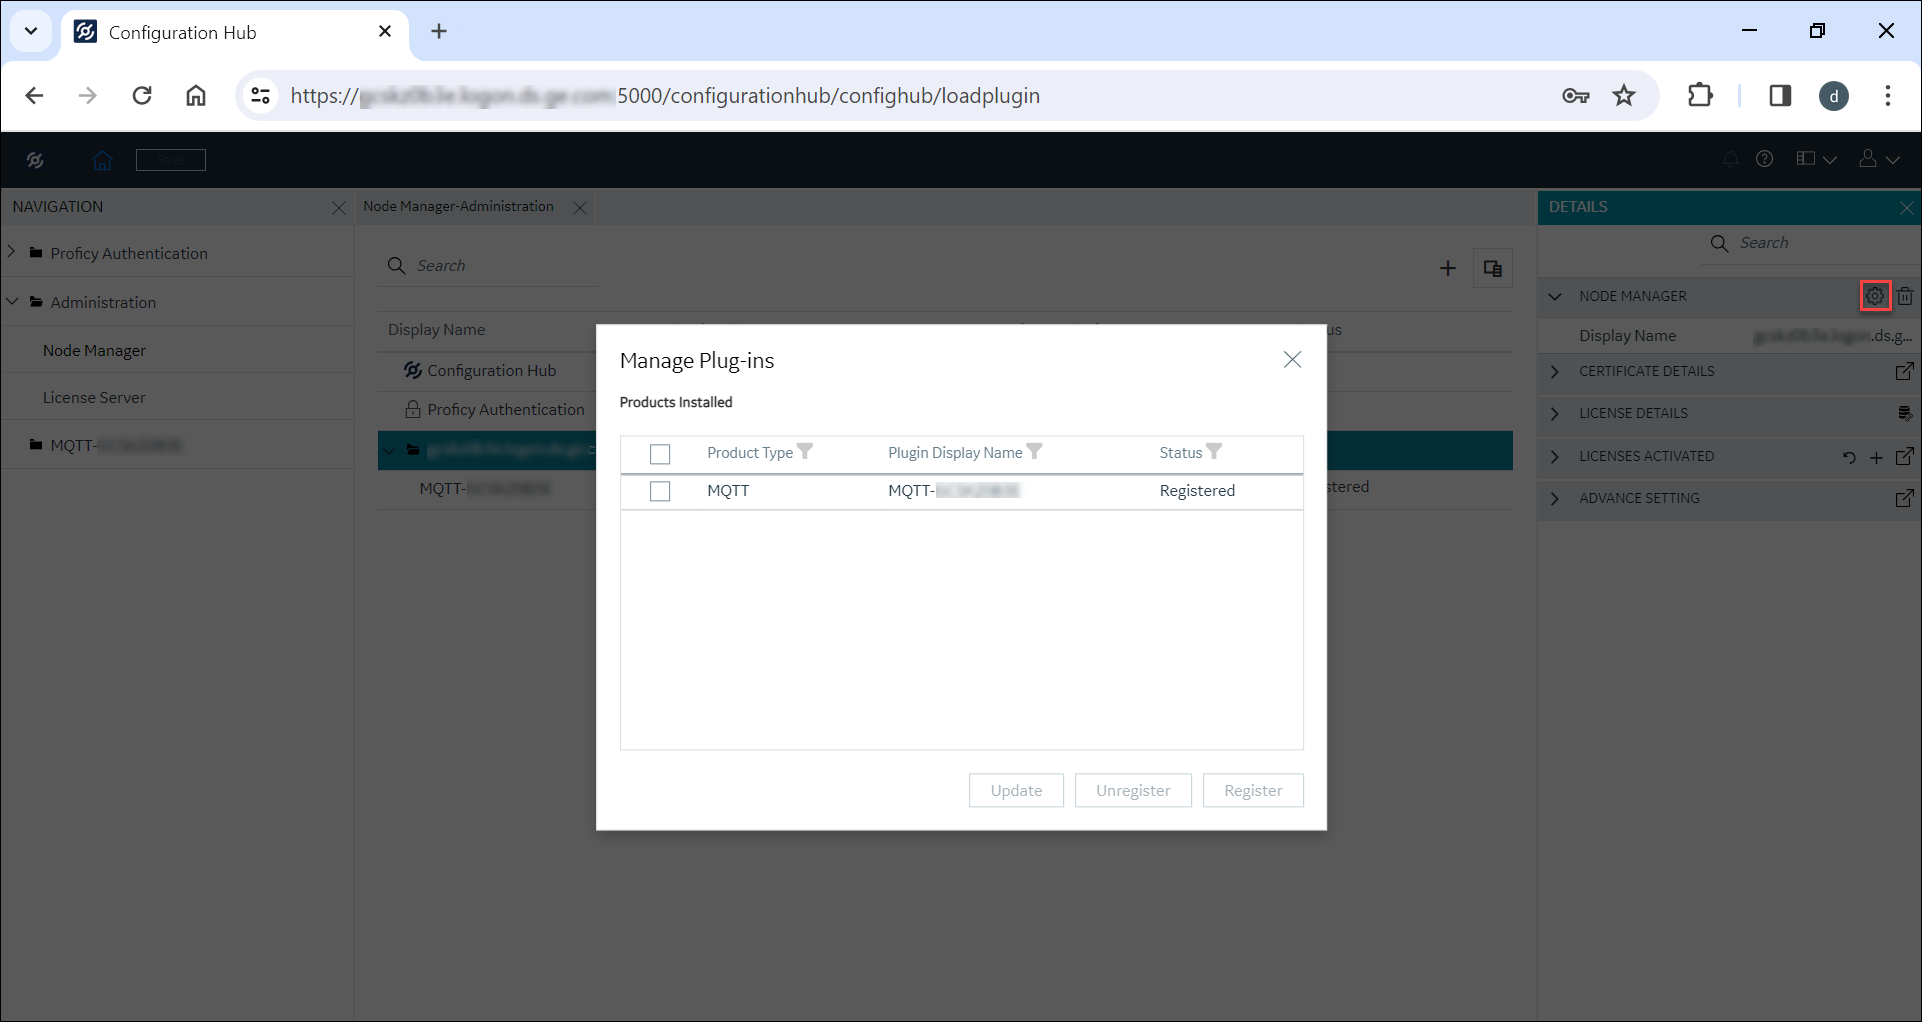Click the Configuration Hub logo icon
This screenshot has height=1022, width=1922.
(35, 160)
